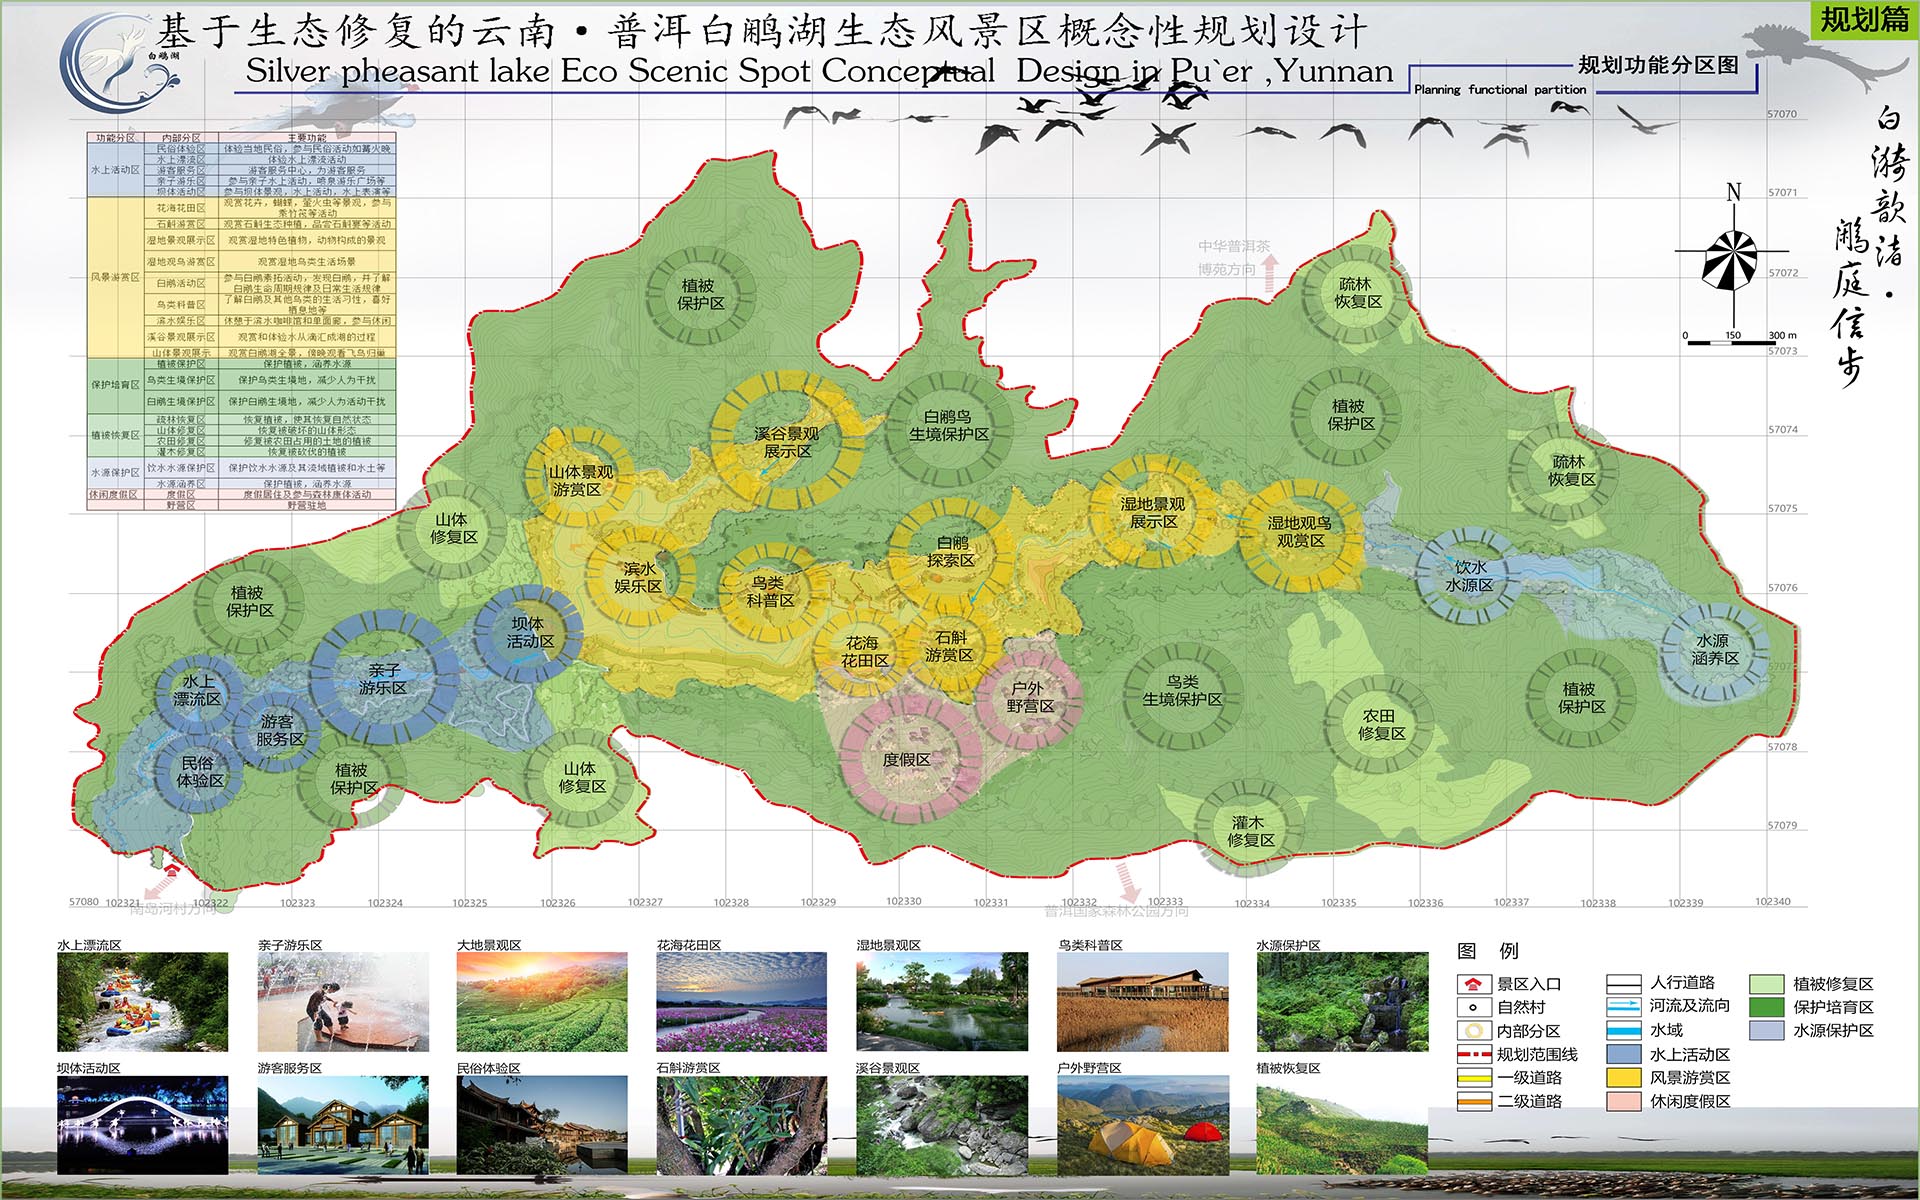Click the 人行道路 line symbol in legend
Viewport: 1920px width, 1200px height.
coord(1624,983)
